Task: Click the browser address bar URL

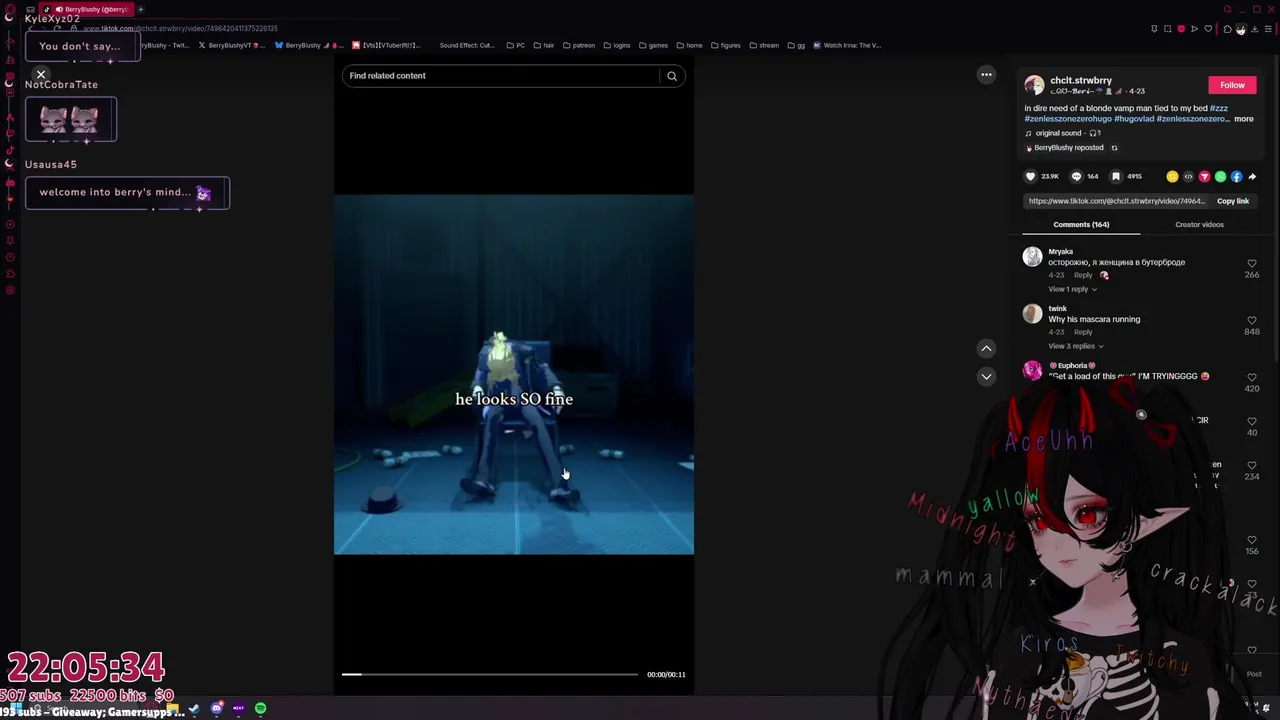Action: 181,28
